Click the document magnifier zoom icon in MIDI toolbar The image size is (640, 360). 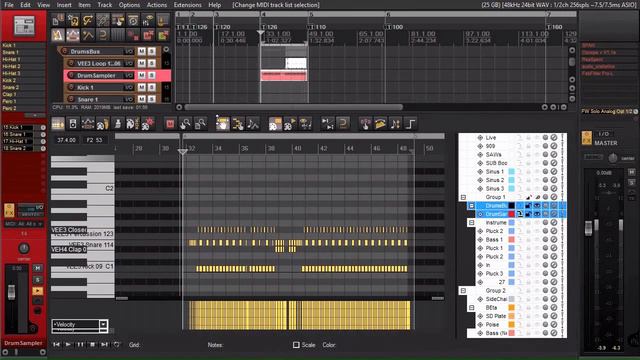coord(200,124)
